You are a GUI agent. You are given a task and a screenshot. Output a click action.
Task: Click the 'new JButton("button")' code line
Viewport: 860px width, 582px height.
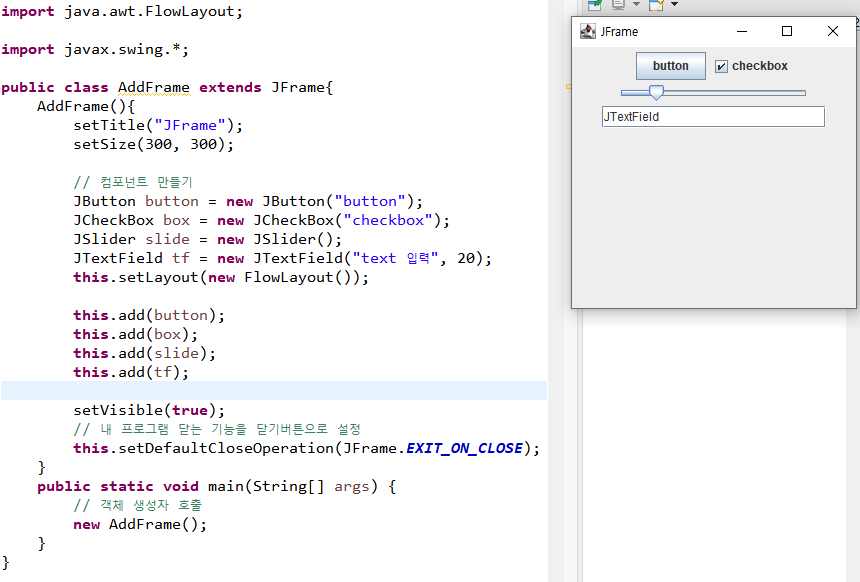coord(248,201)
